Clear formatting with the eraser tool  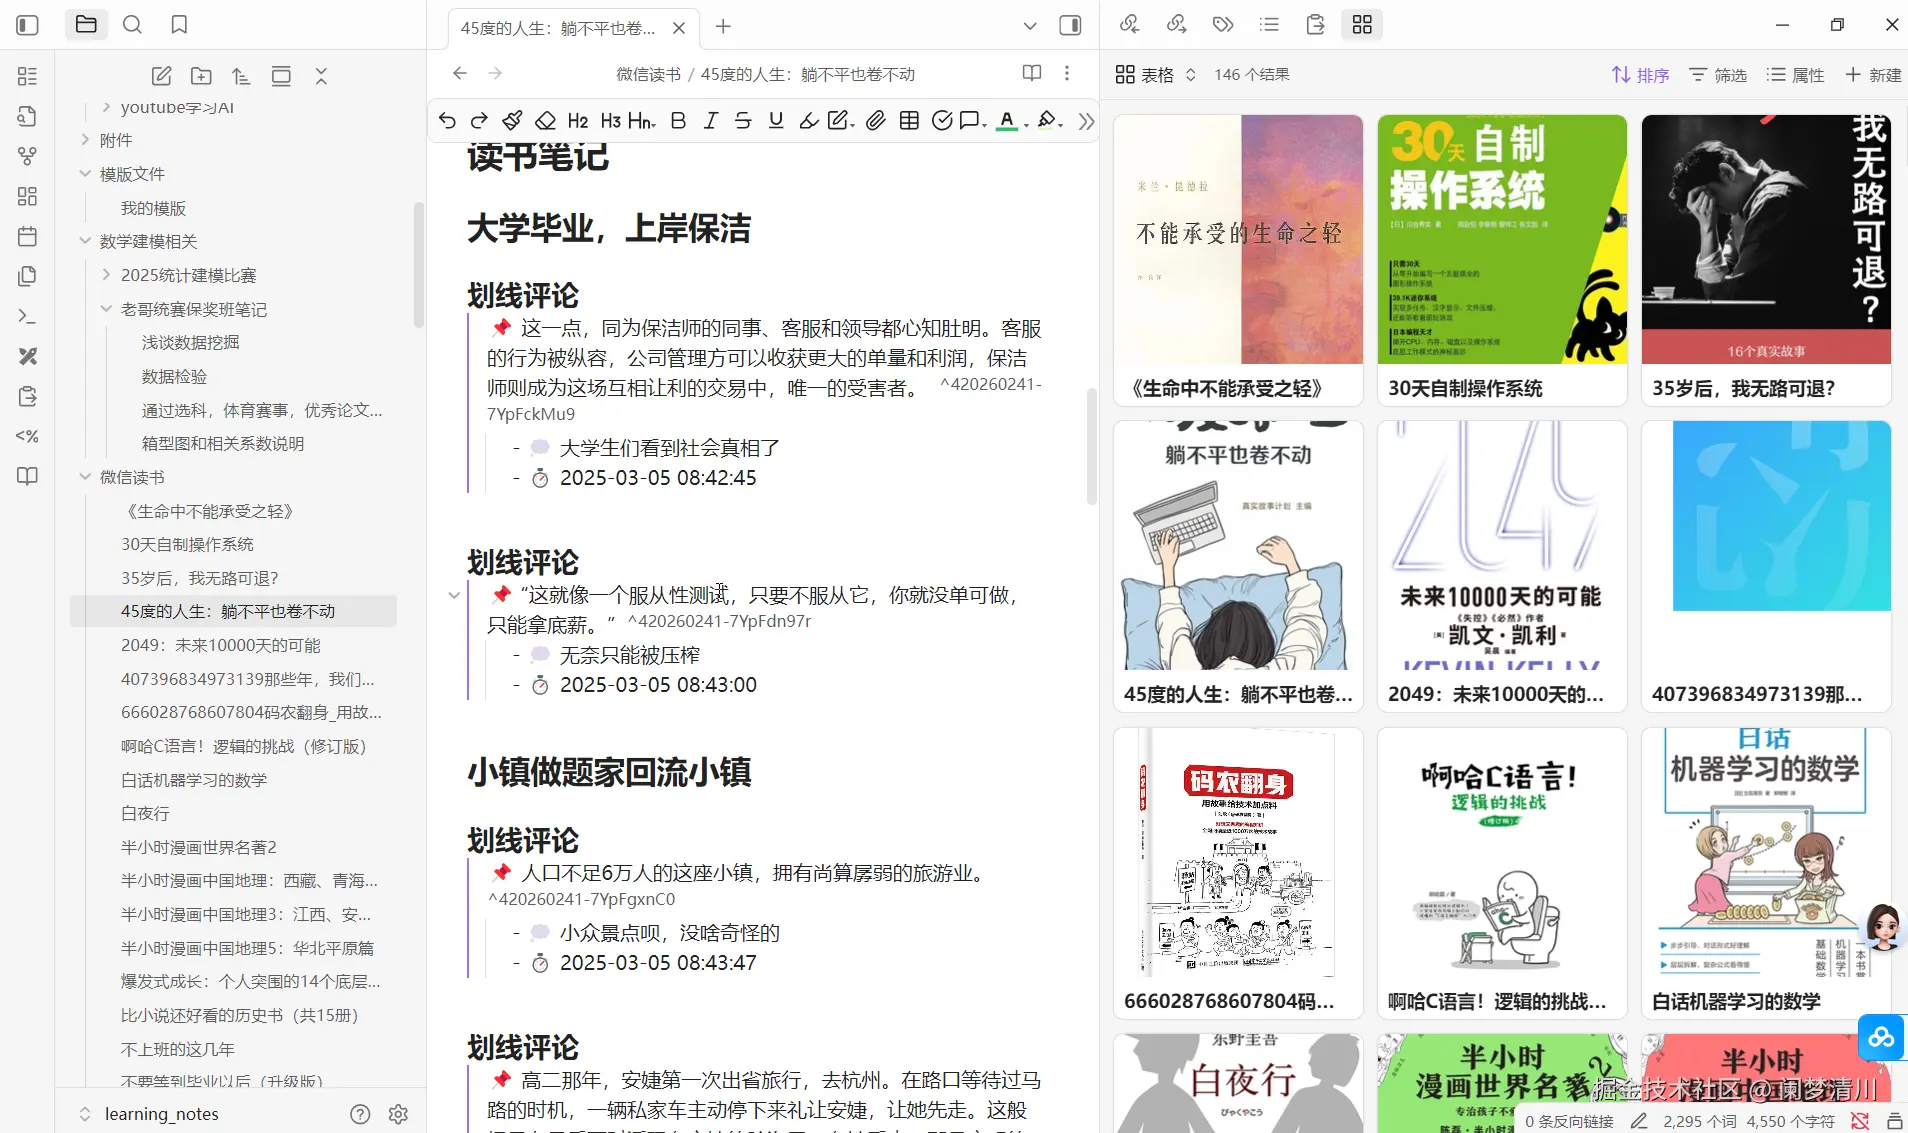pos(545,121)
